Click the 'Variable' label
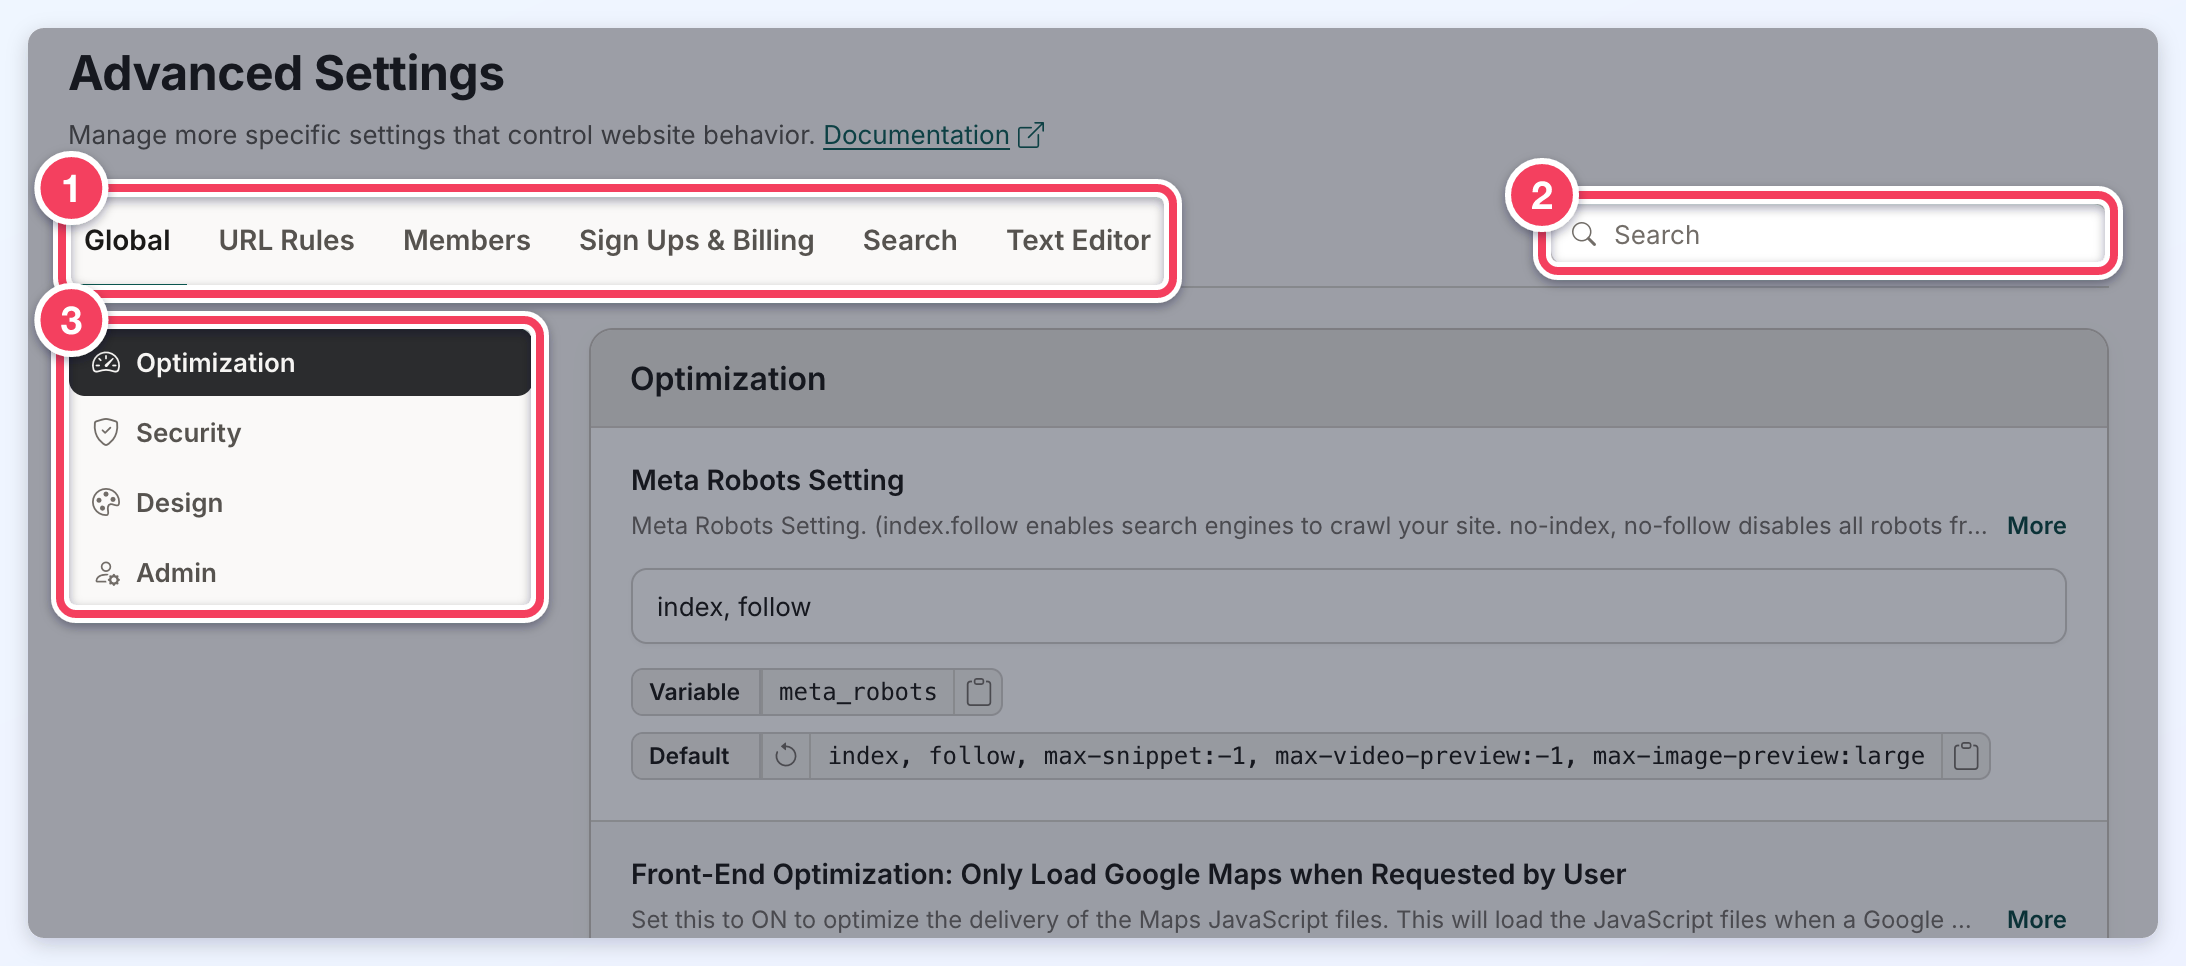Image resolution: width=2186 pixels, height=966 pixels. [x=695, y=692]
